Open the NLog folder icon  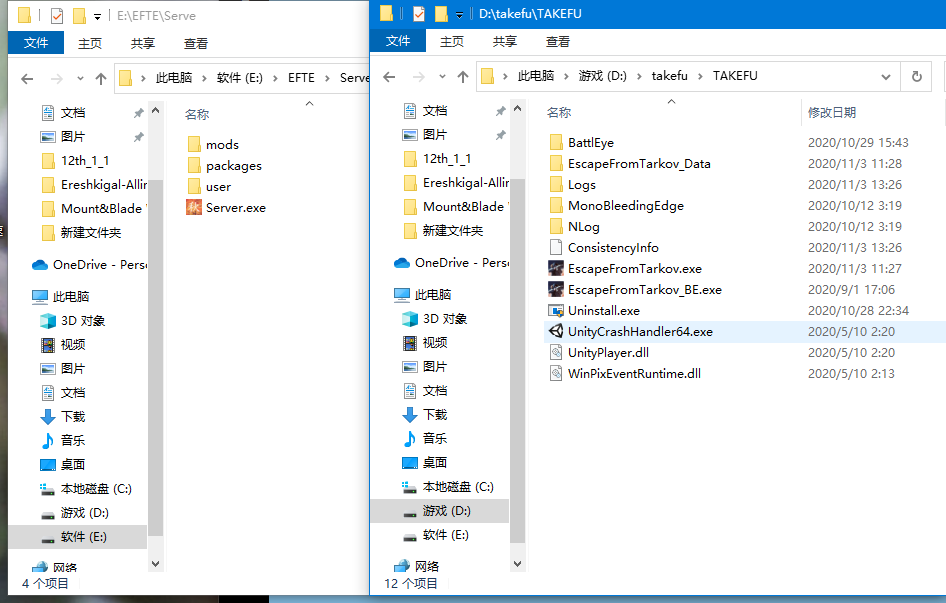pyautogui.click(x=556, y=227)
